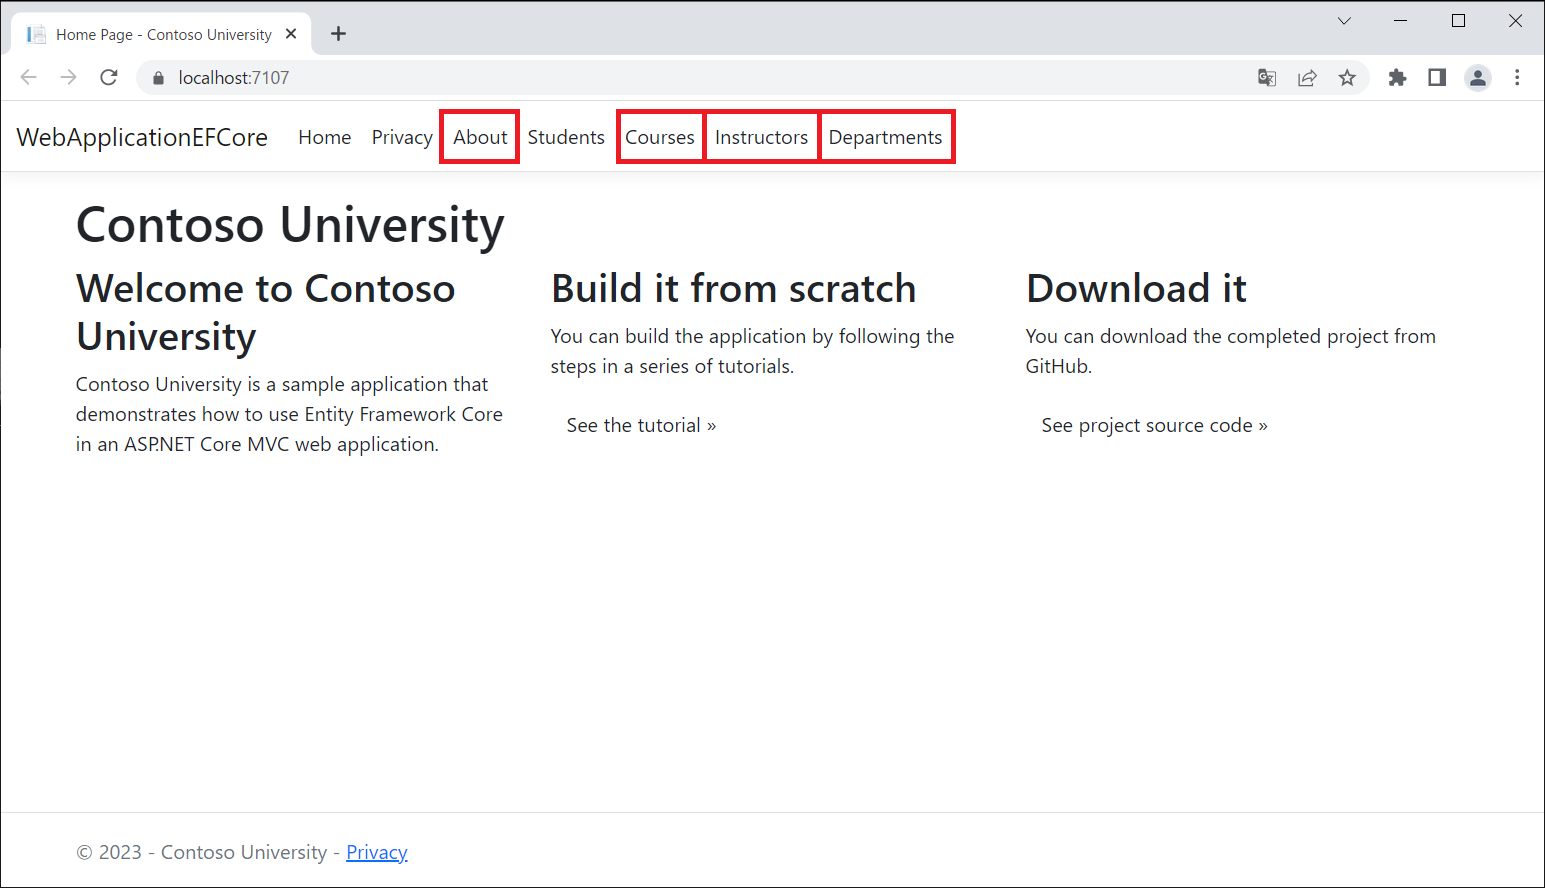This screenshot has width=1545, height=888.
Task: Click the See the tutorial link
Action: click(641, 425)
